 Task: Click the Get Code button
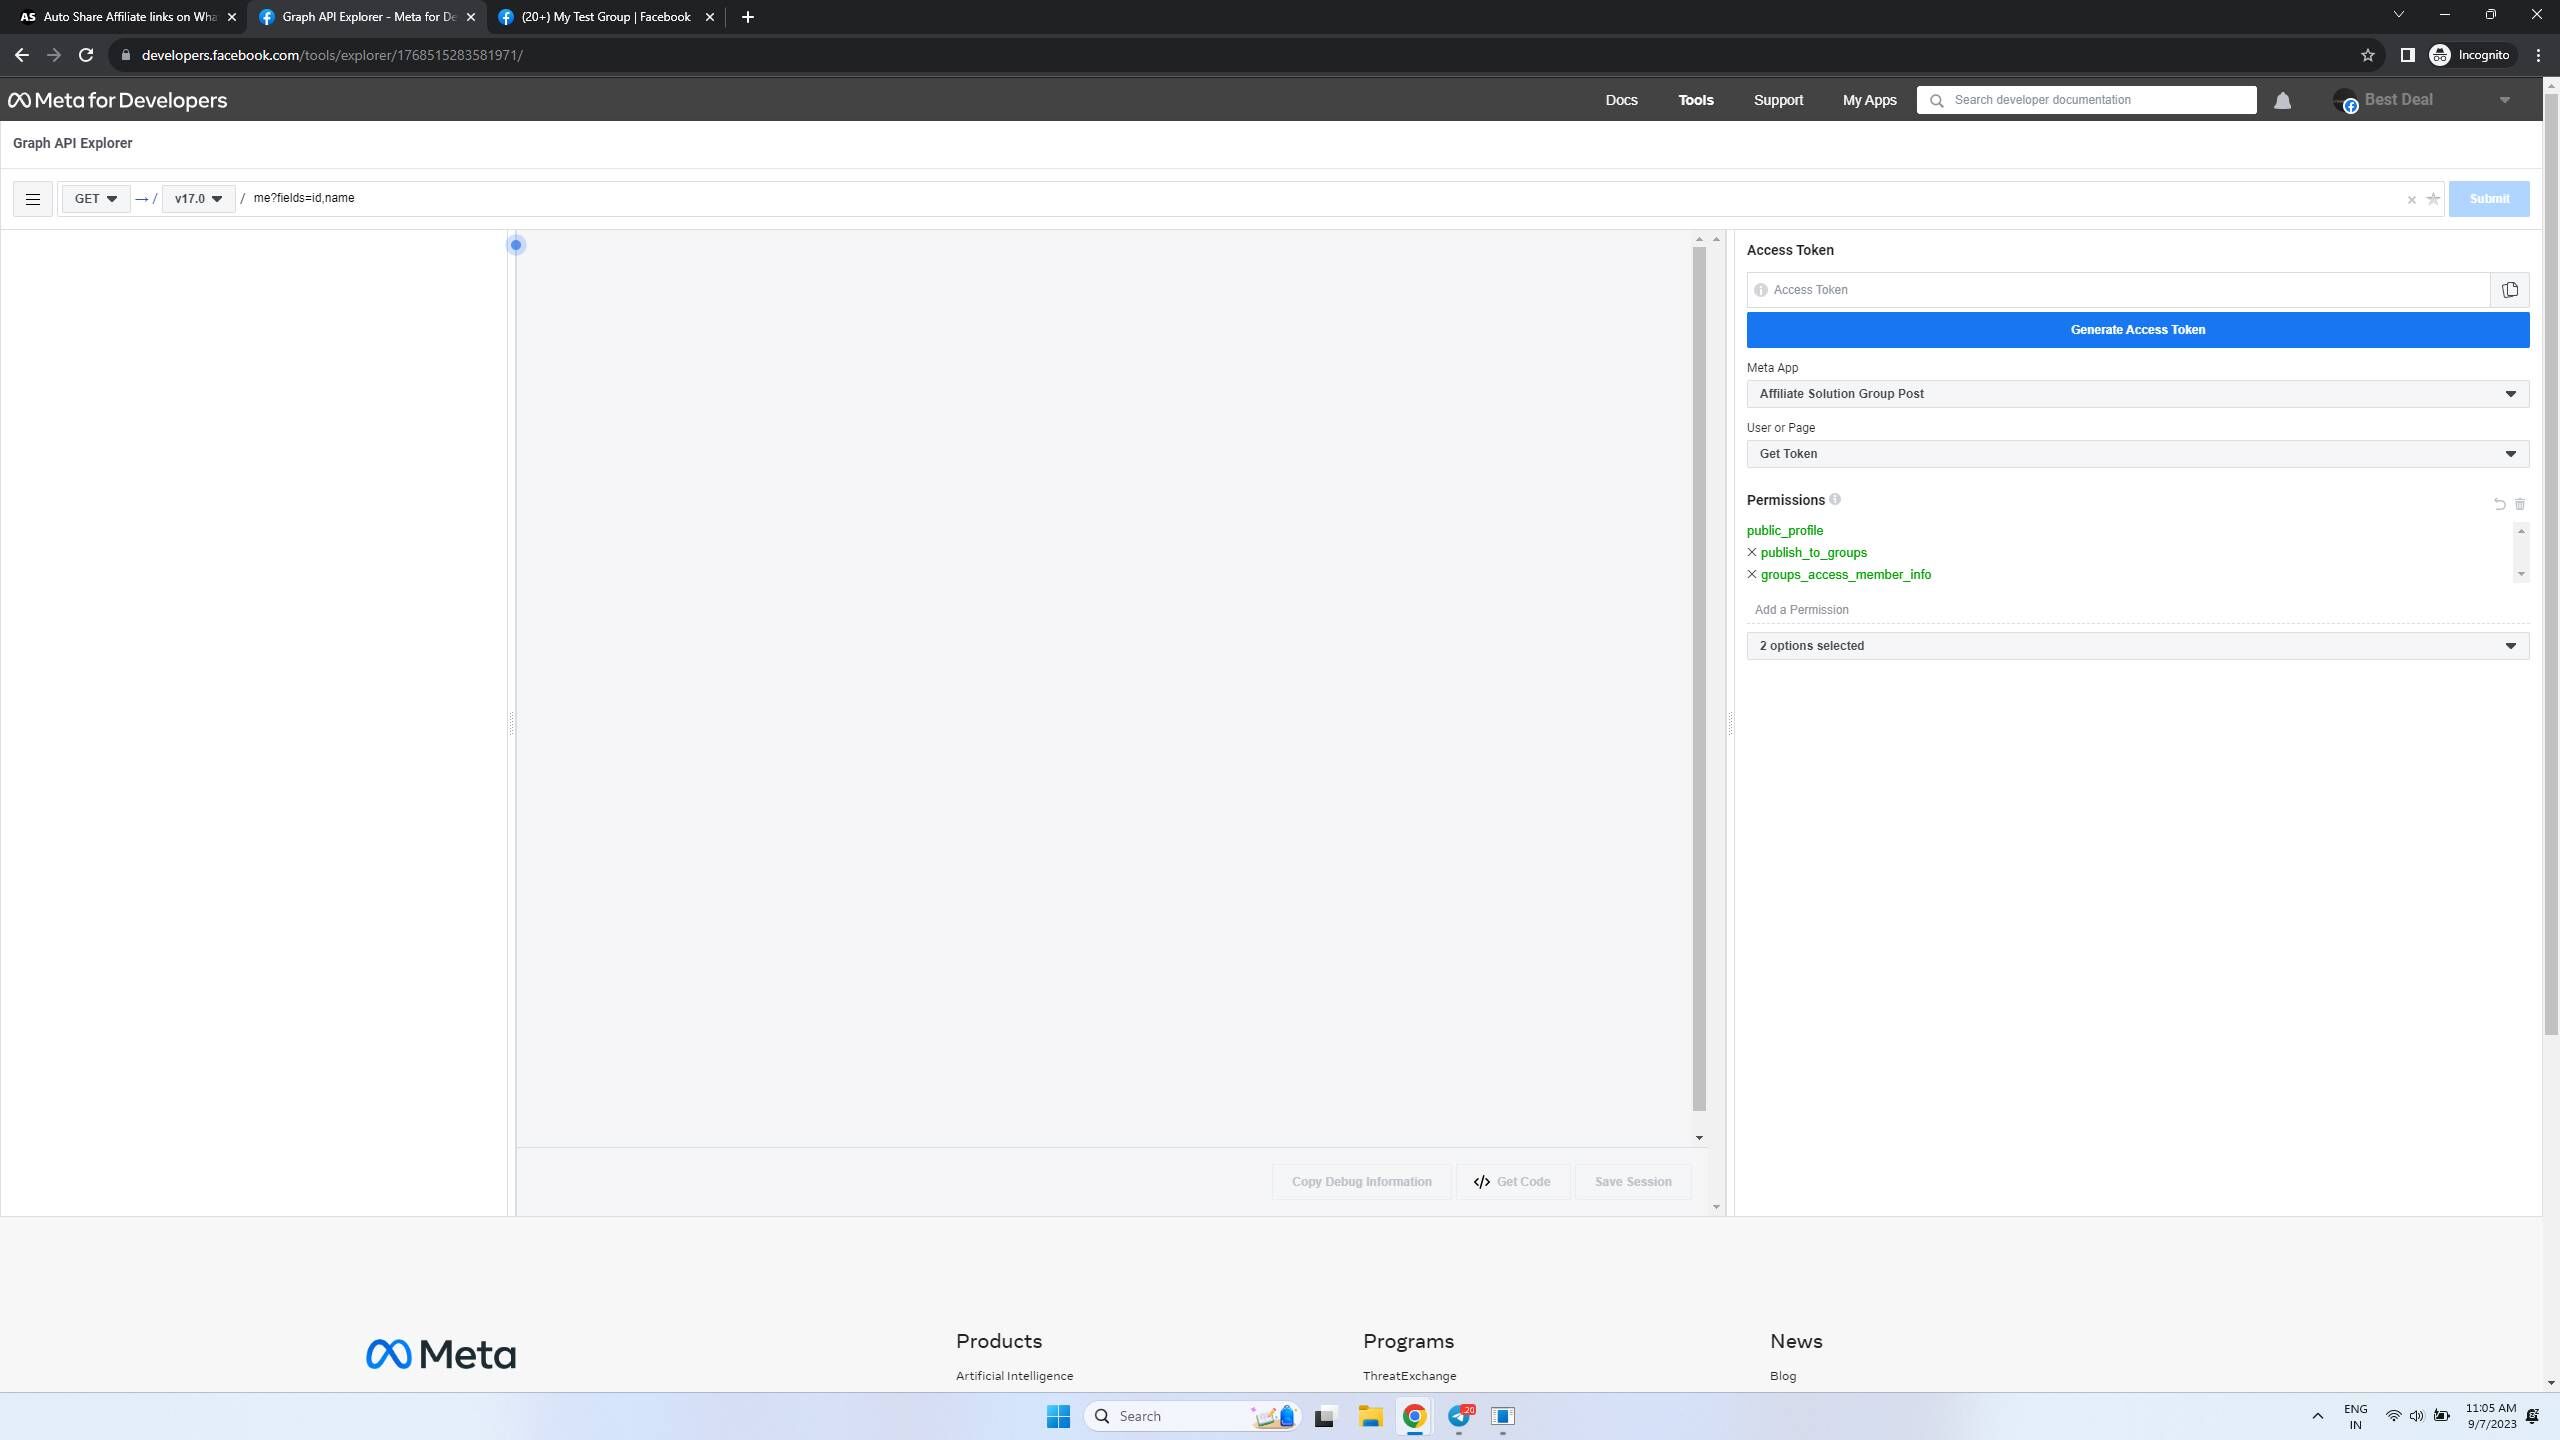(1512, 1182)
